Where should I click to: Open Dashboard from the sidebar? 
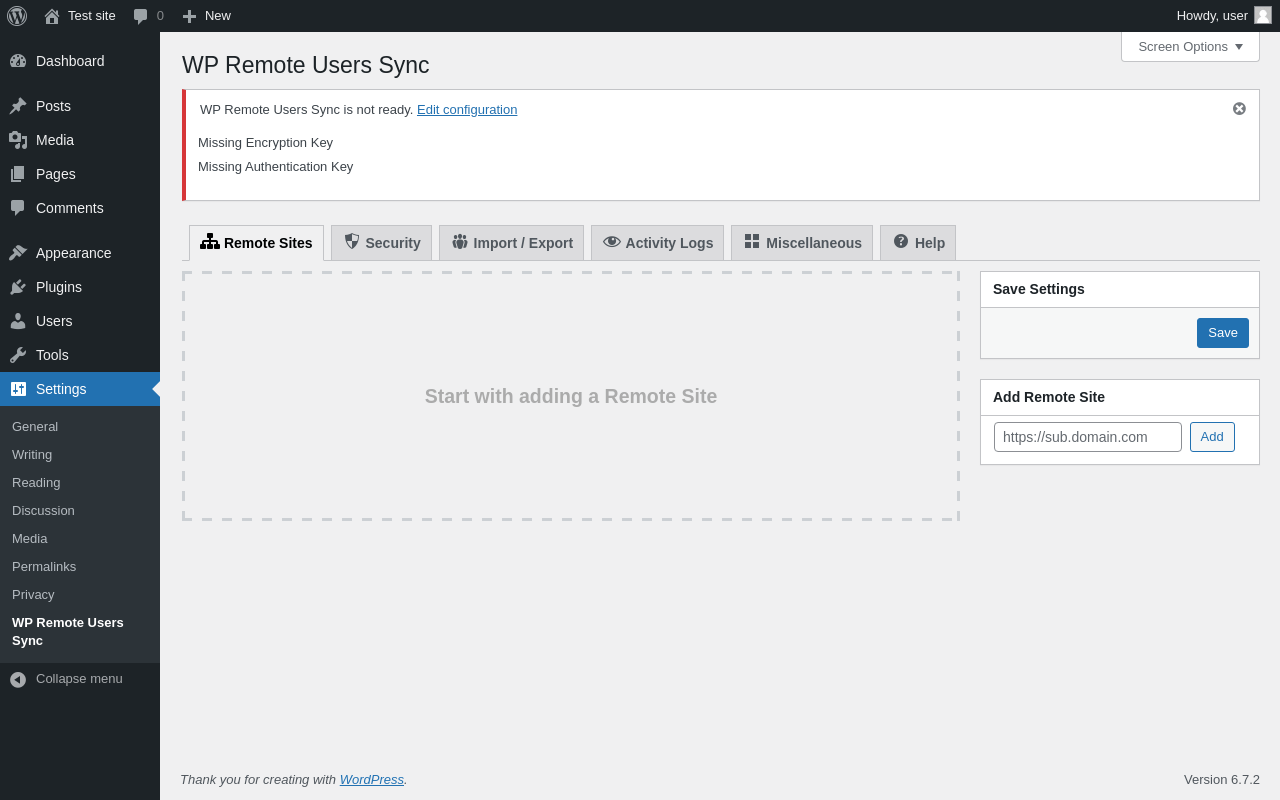click(x=70, y=61)
